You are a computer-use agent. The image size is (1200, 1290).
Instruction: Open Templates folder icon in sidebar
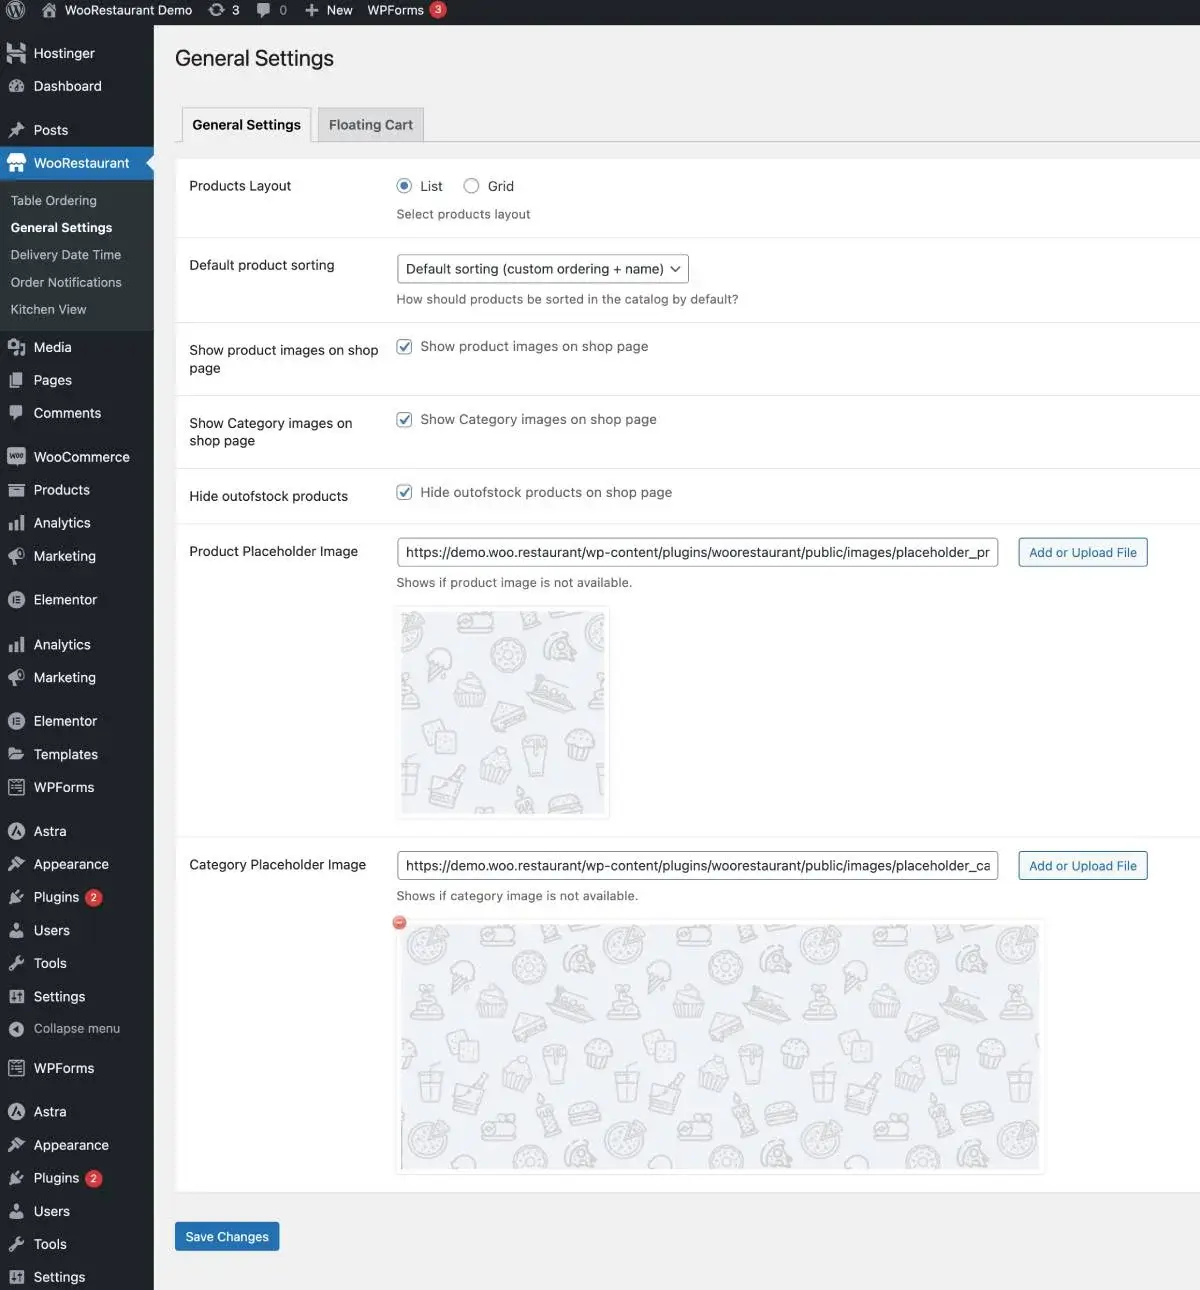[x=16, y=754]
